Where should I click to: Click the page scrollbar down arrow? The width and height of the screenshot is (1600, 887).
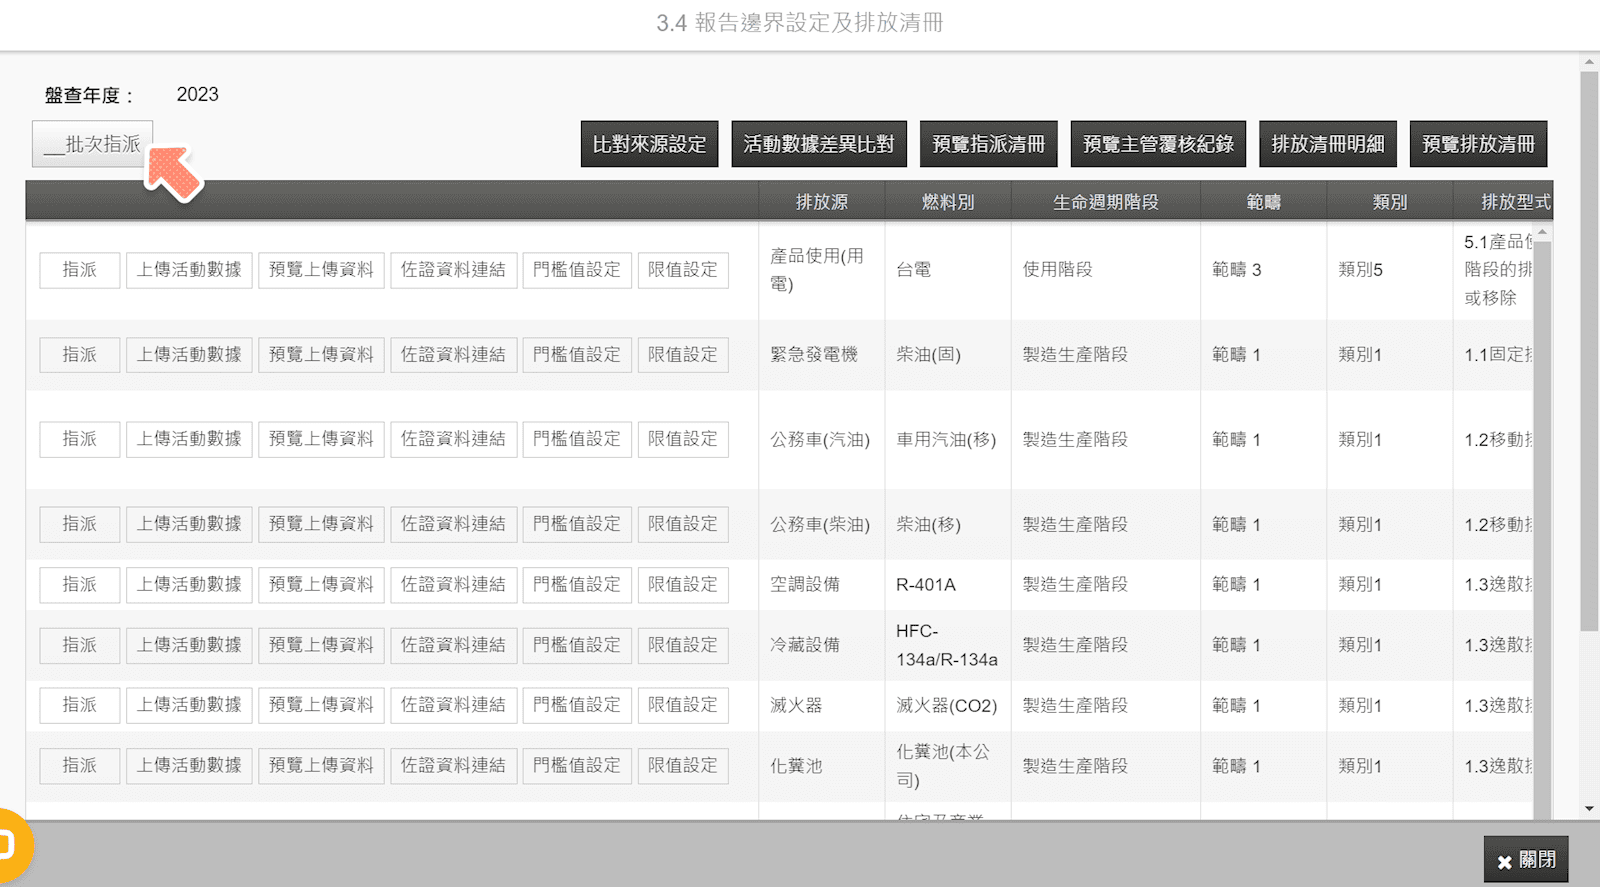1589,809
